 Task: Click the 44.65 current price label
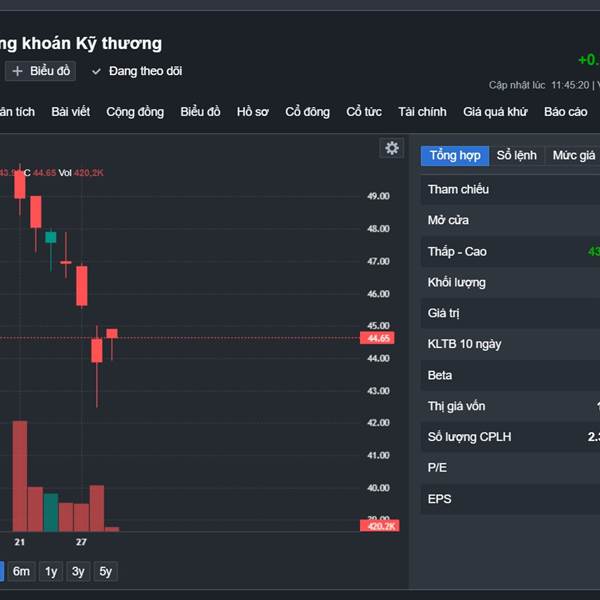tap(379, 339)
